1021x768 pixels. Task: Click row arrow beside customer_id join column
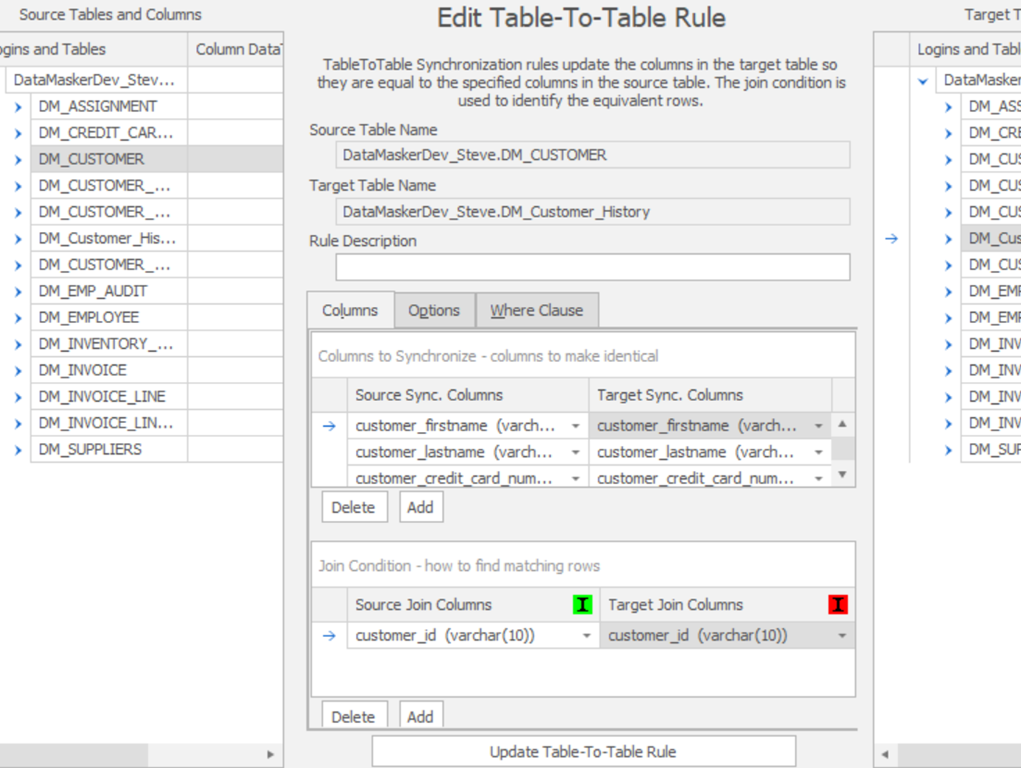pyautogui.click(x=329, y=636)
